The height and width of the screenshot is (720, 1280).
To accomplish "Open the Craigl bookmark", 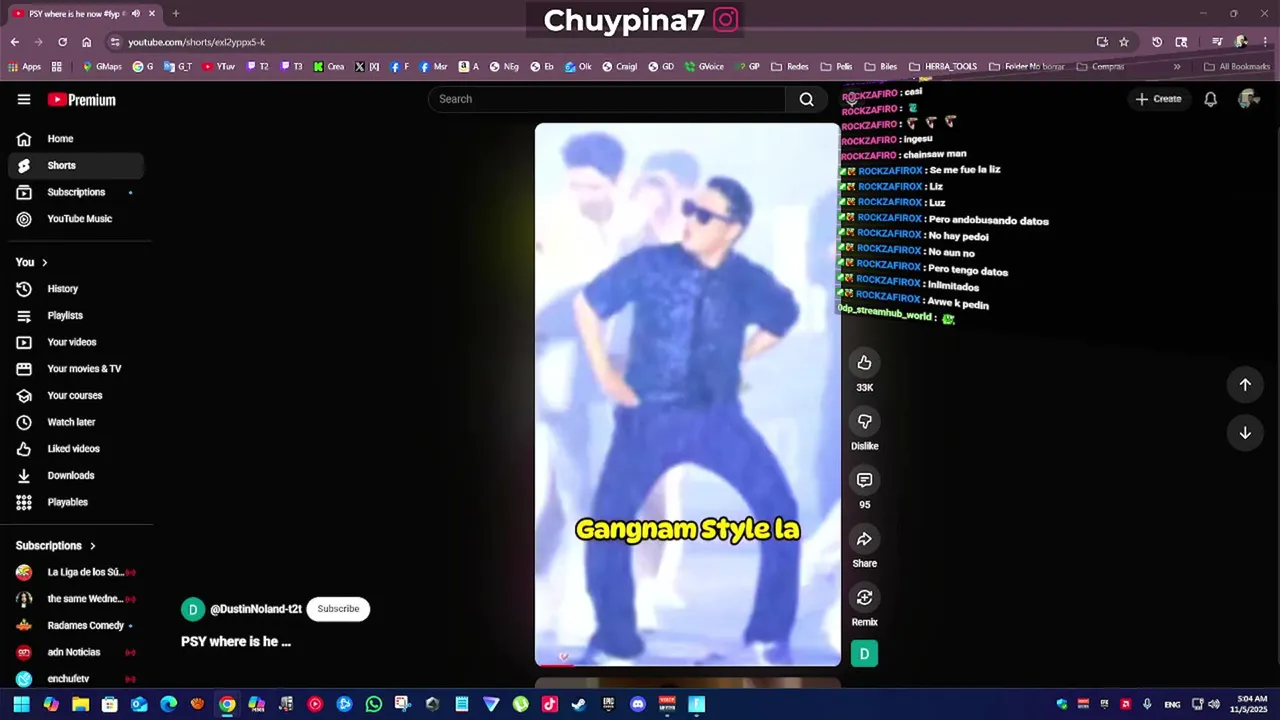I will tap(619, 67).
